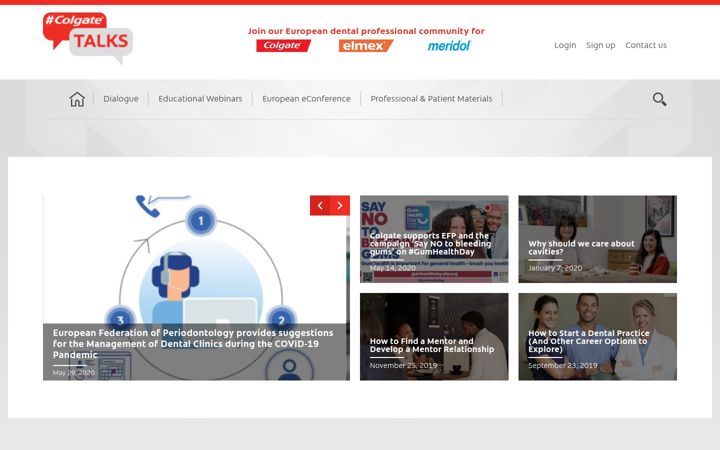
Task: Go to the home page icon
Action: [x=77, y=99]
